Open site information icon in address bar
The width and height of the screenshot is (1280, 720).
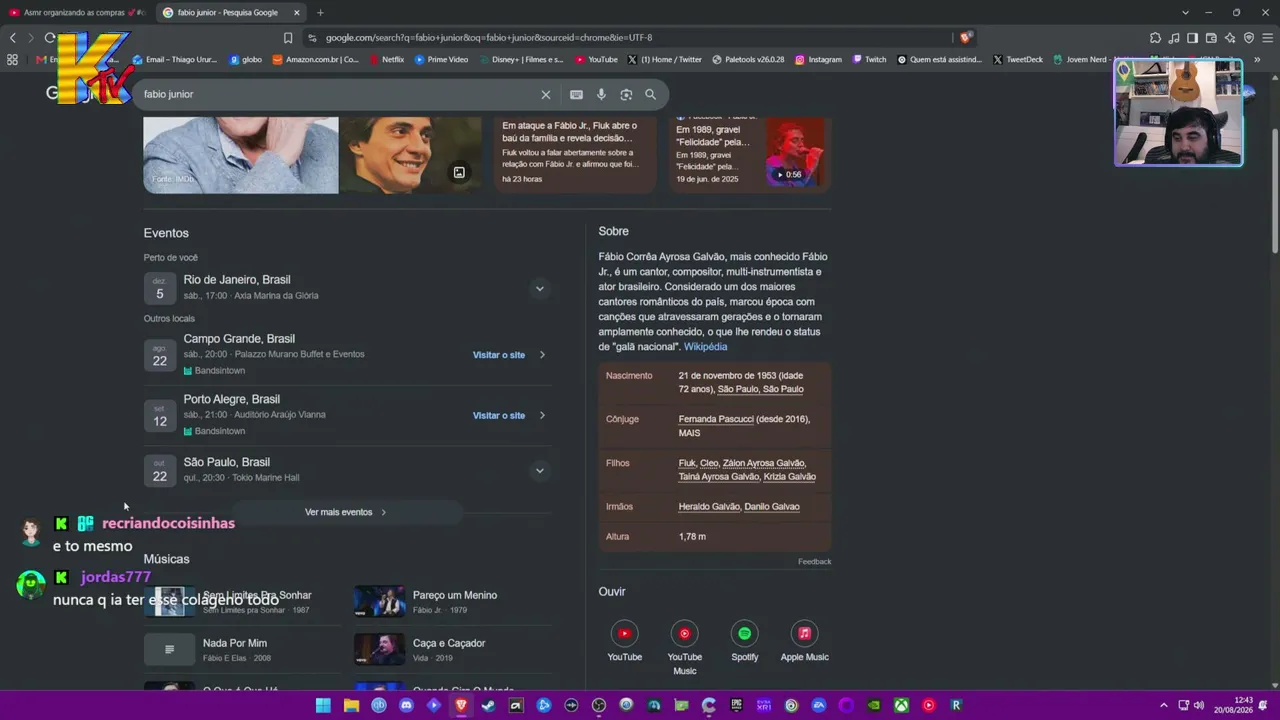312,38
